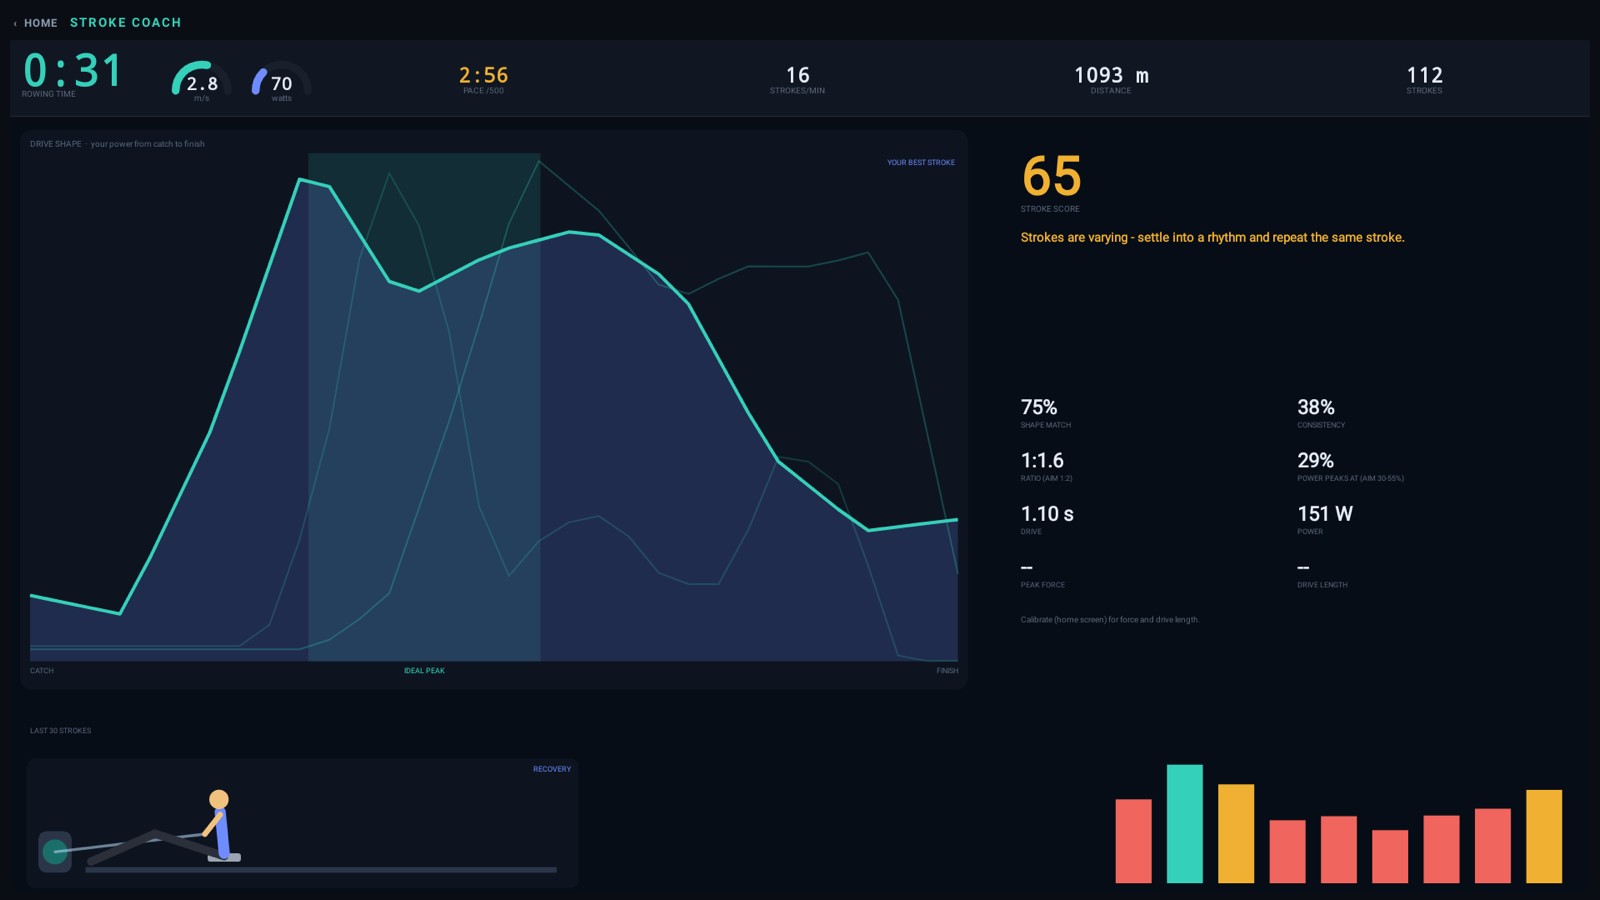
Task: Click the 2:56 pace /500 value
Action: [x=483, y=75]
